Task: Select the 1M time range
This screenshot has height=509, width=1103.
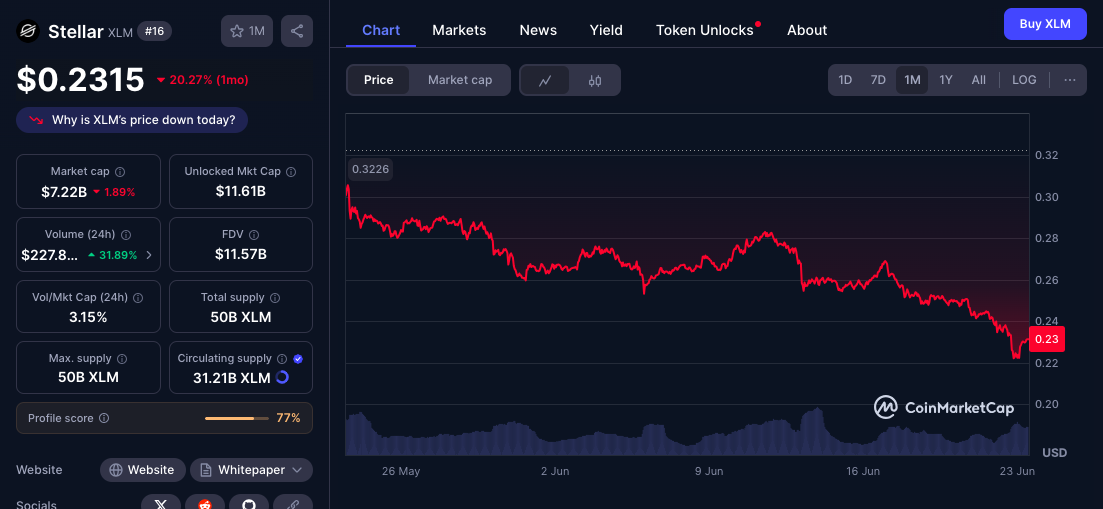Action: (x=912, y=80)
